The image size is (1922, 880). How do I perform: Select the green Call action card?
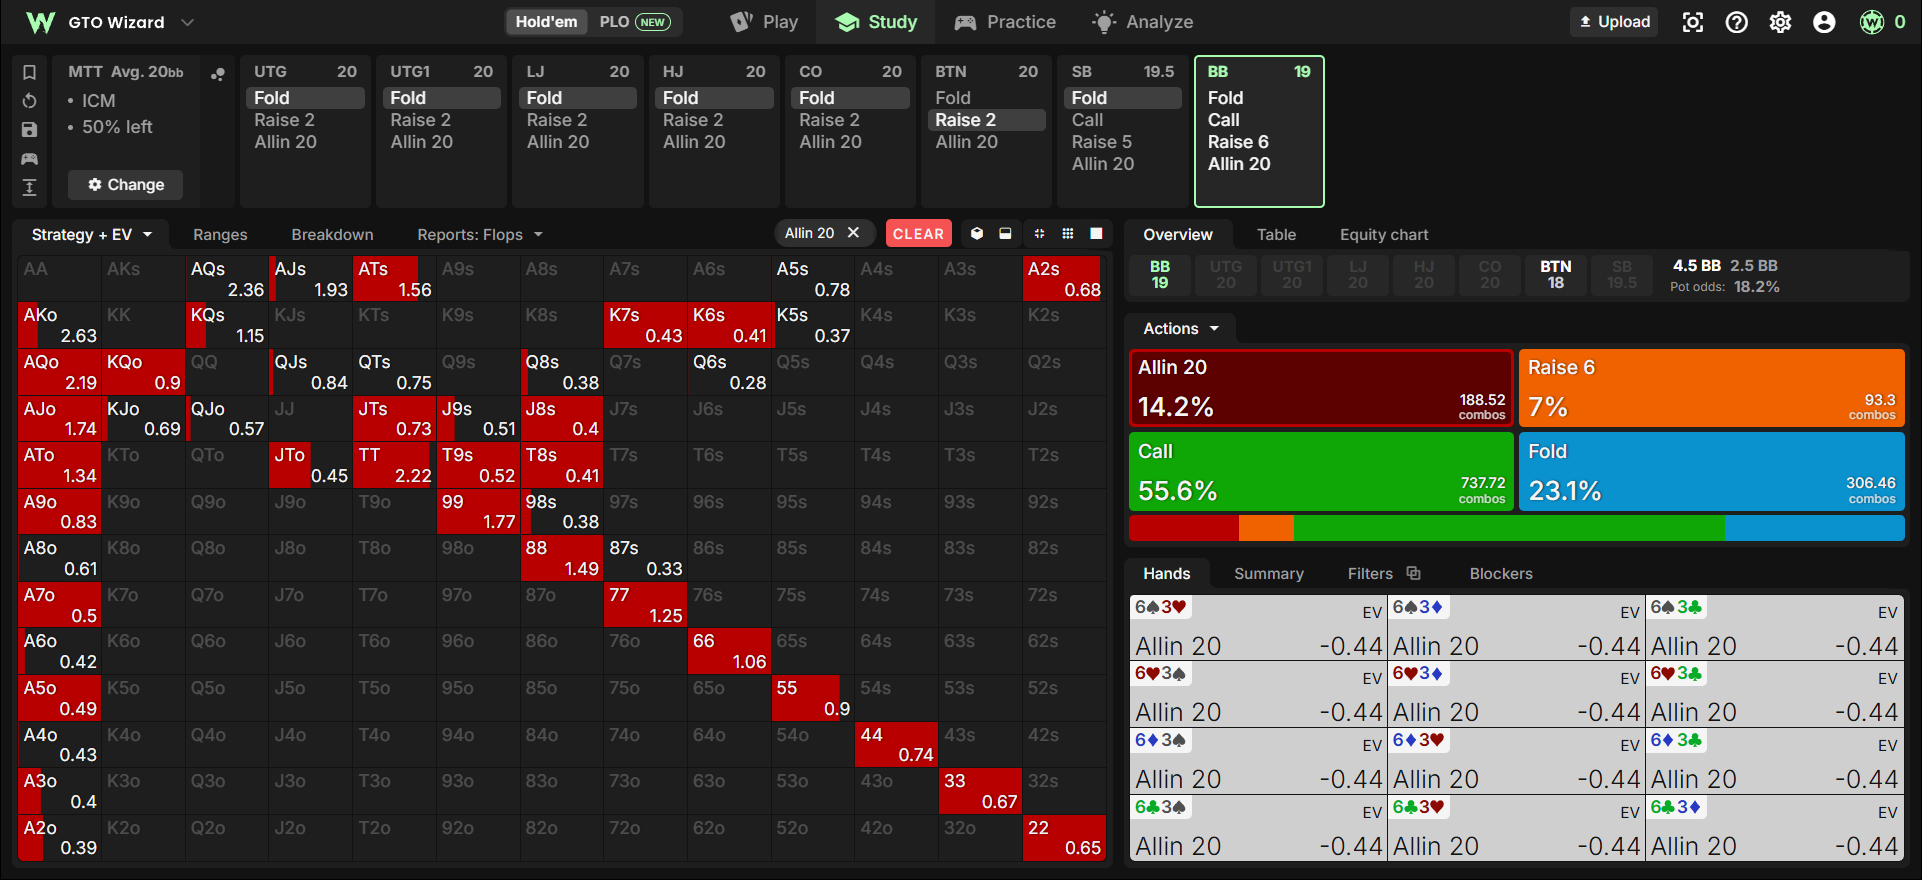1321,471
